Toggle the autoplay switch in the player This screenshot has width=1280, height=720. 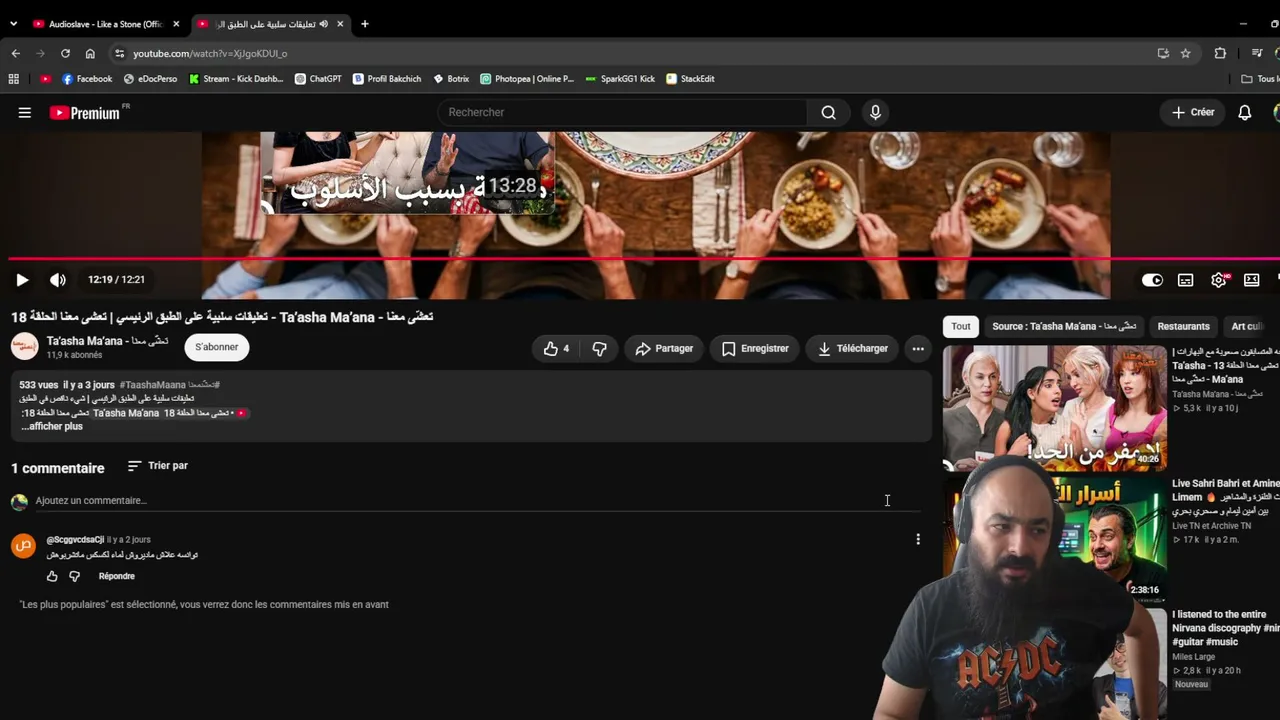click(1152, 280)
